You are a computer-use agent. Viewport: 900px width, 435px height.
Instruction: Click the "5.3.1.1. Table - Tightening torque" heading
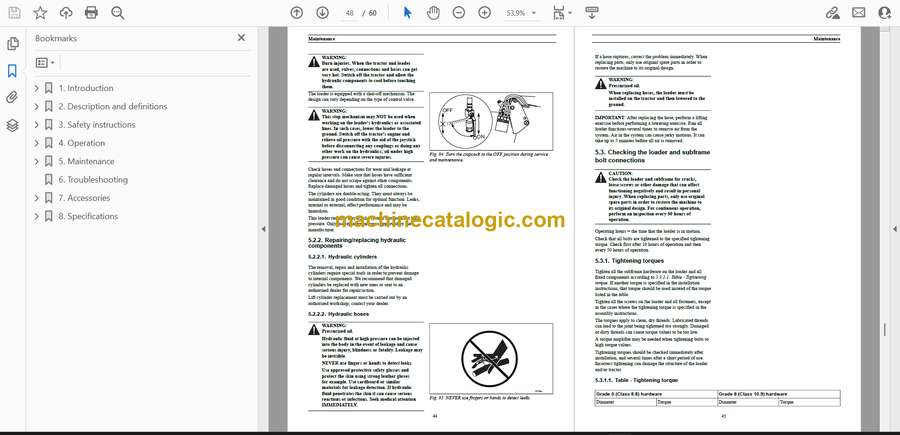click(636, 380)
